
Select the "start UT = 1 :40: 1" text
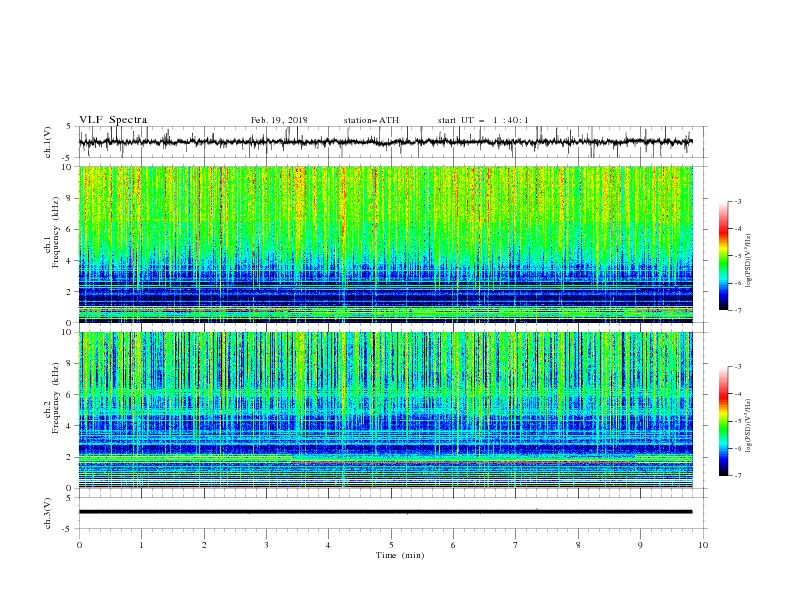[483, 120]
